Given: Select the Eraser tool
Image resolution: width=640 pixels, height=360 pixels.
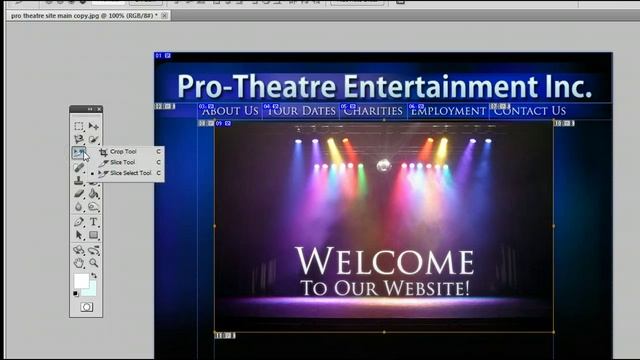Looking at the screenshot, I should pyautogui.click(x=79, y=193).
